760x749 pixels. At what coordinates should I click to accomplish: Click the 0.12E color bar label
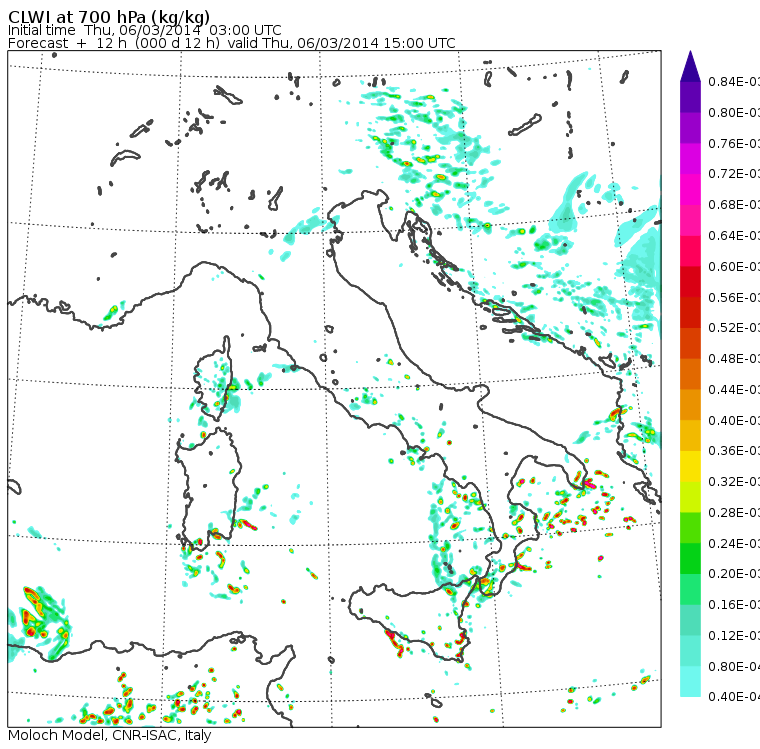point(734,636)
